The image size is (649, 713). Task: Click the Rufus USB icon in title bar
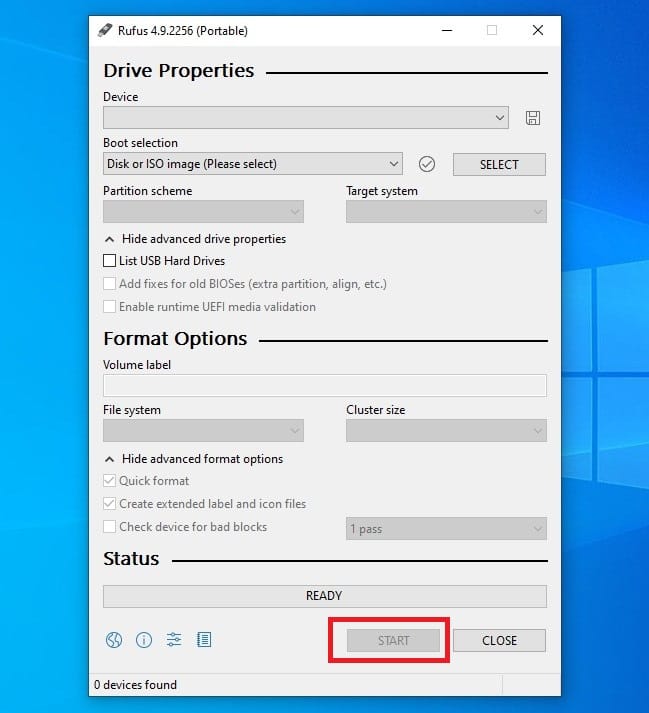105,30
